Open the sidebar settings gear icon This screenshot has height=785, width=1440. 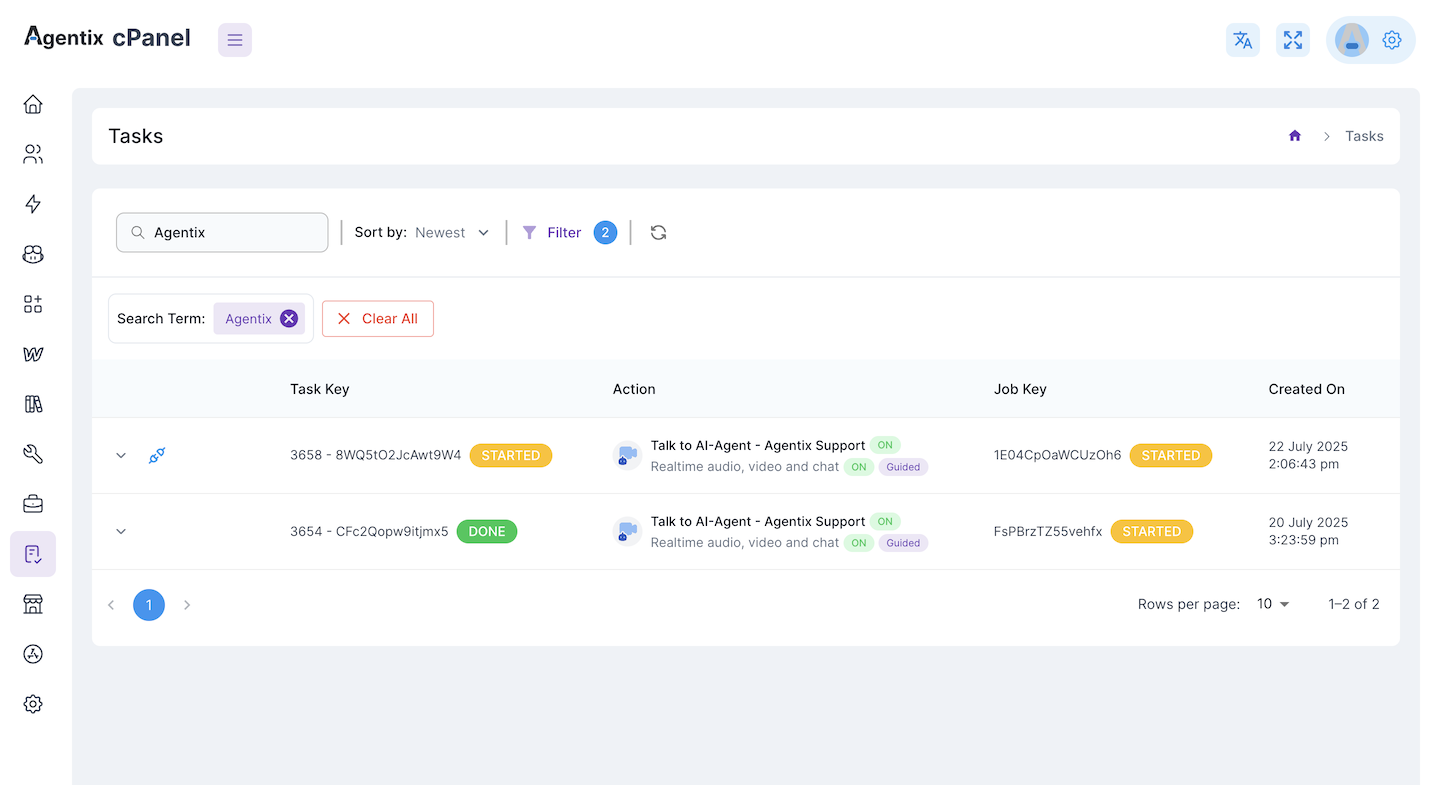[x=33, y=704]
